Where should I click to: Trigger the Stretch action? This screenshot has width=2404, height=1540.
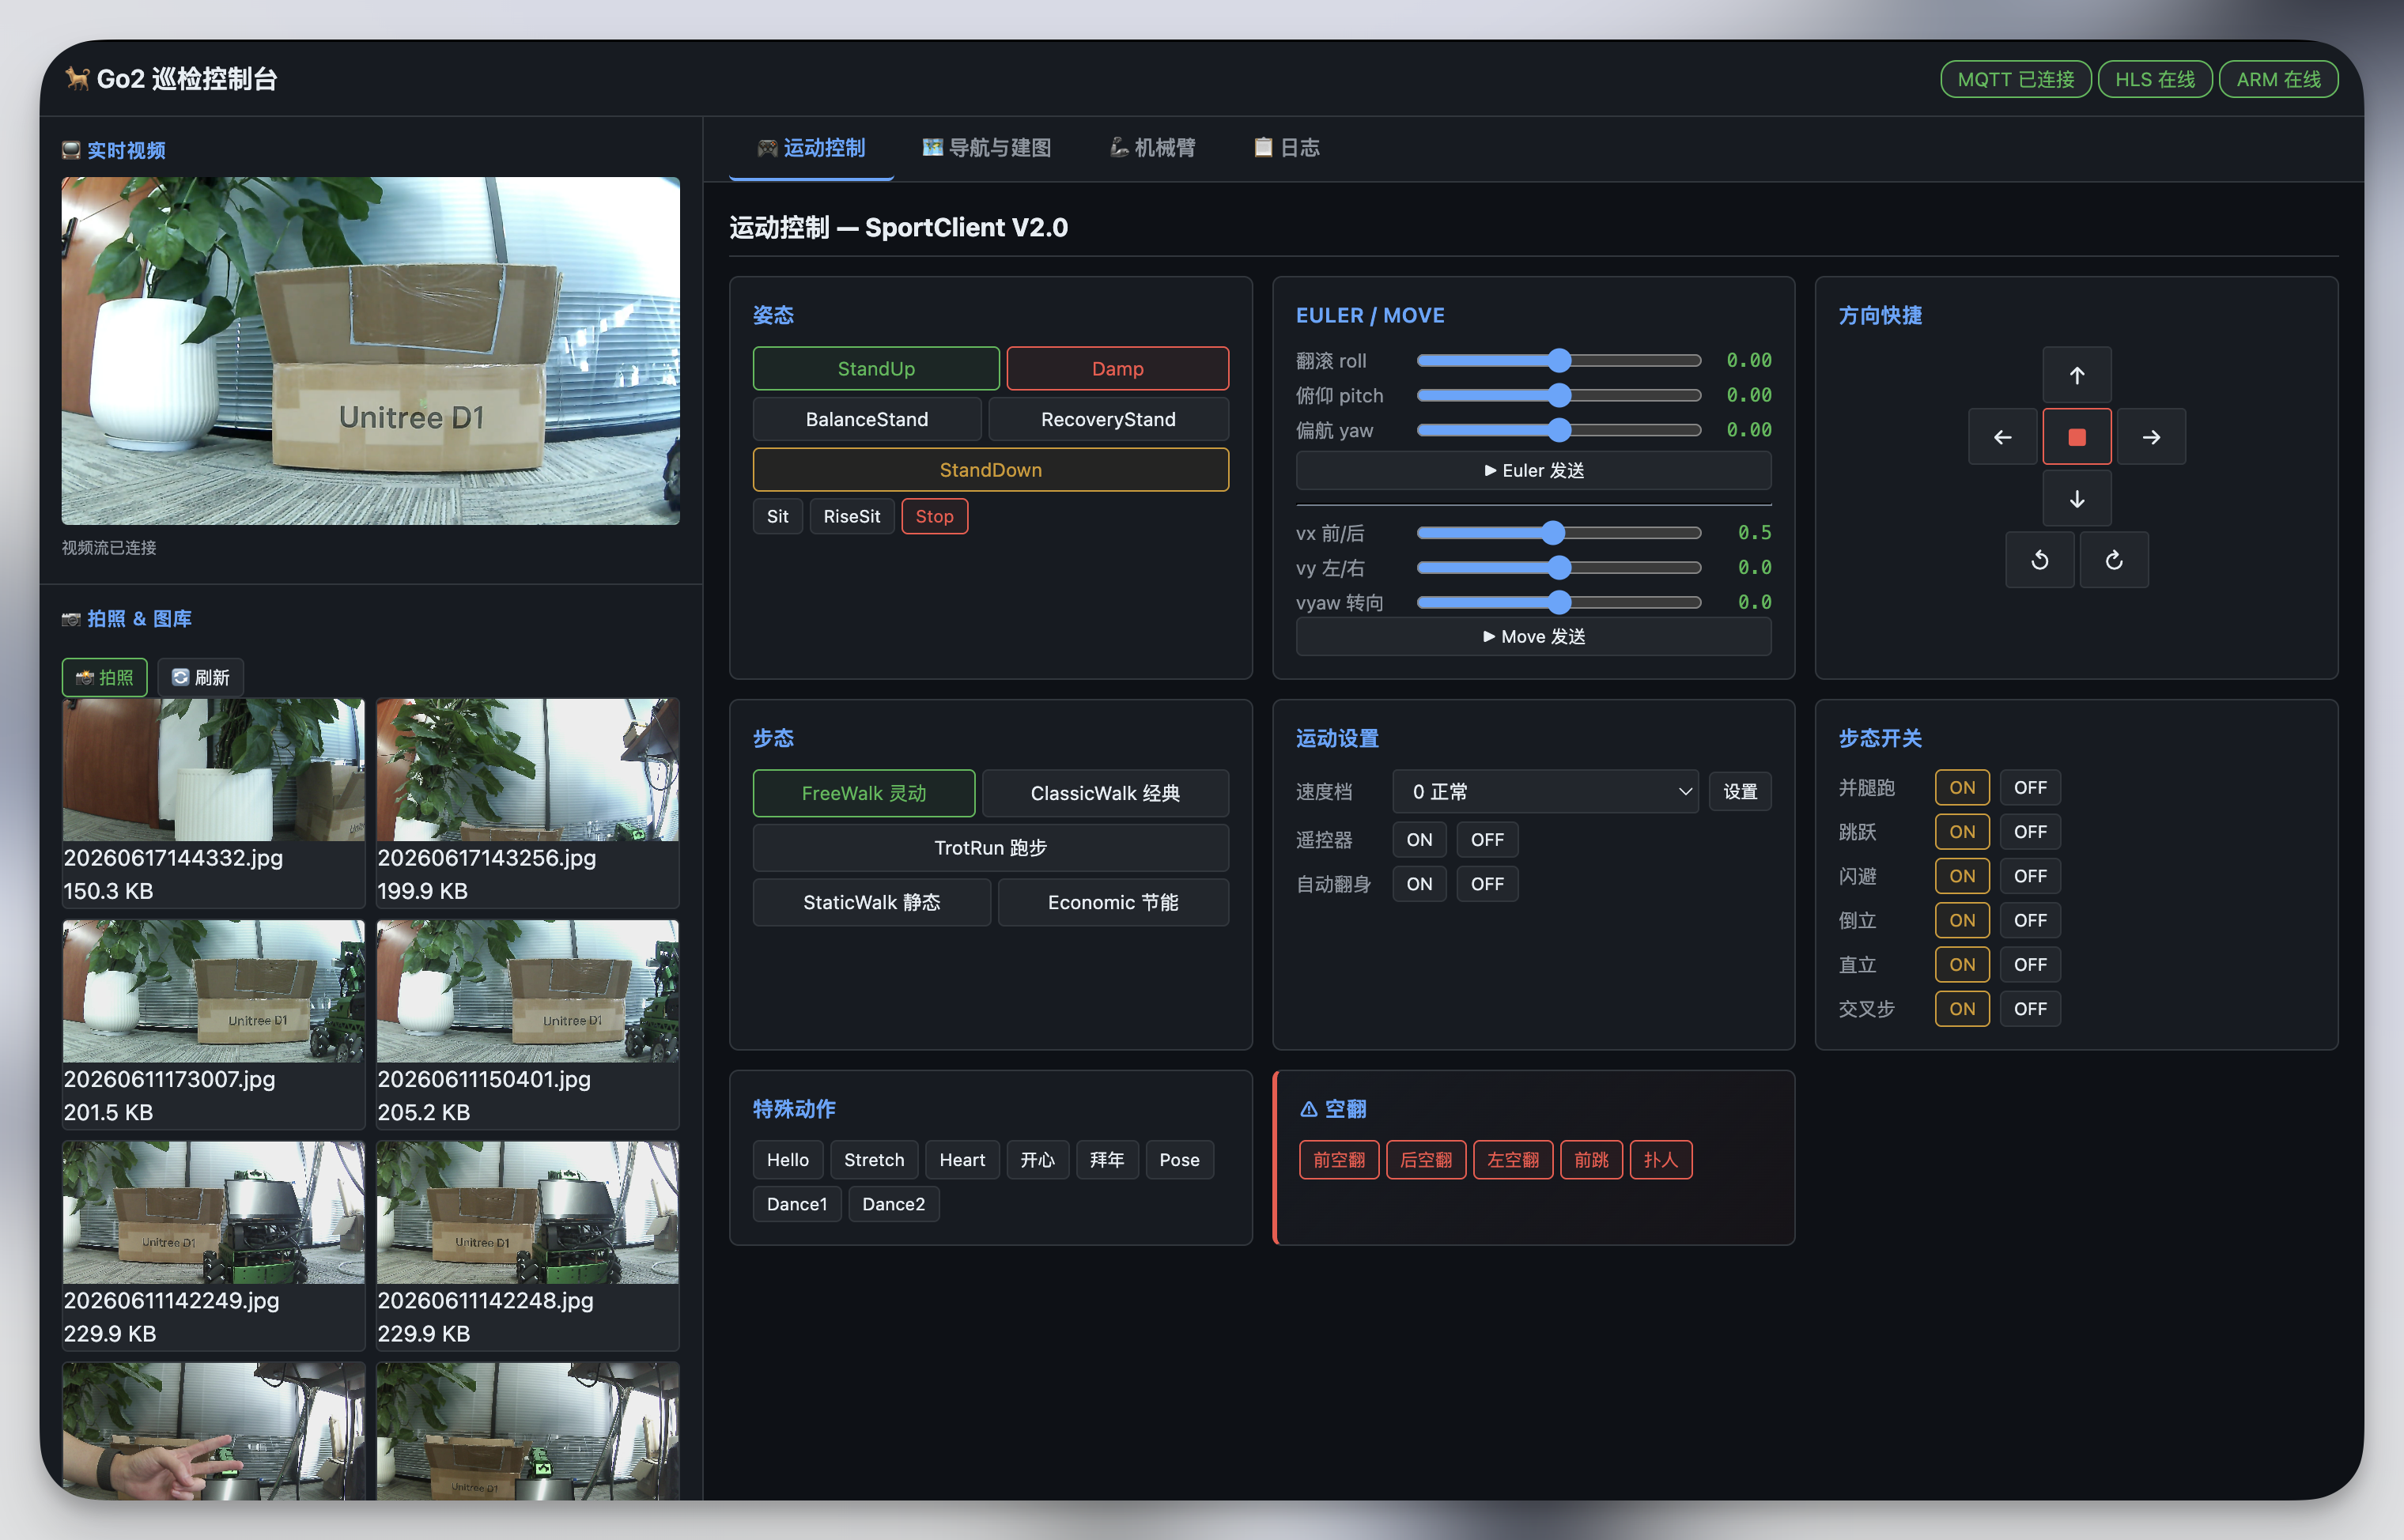tap(874, 1160)
